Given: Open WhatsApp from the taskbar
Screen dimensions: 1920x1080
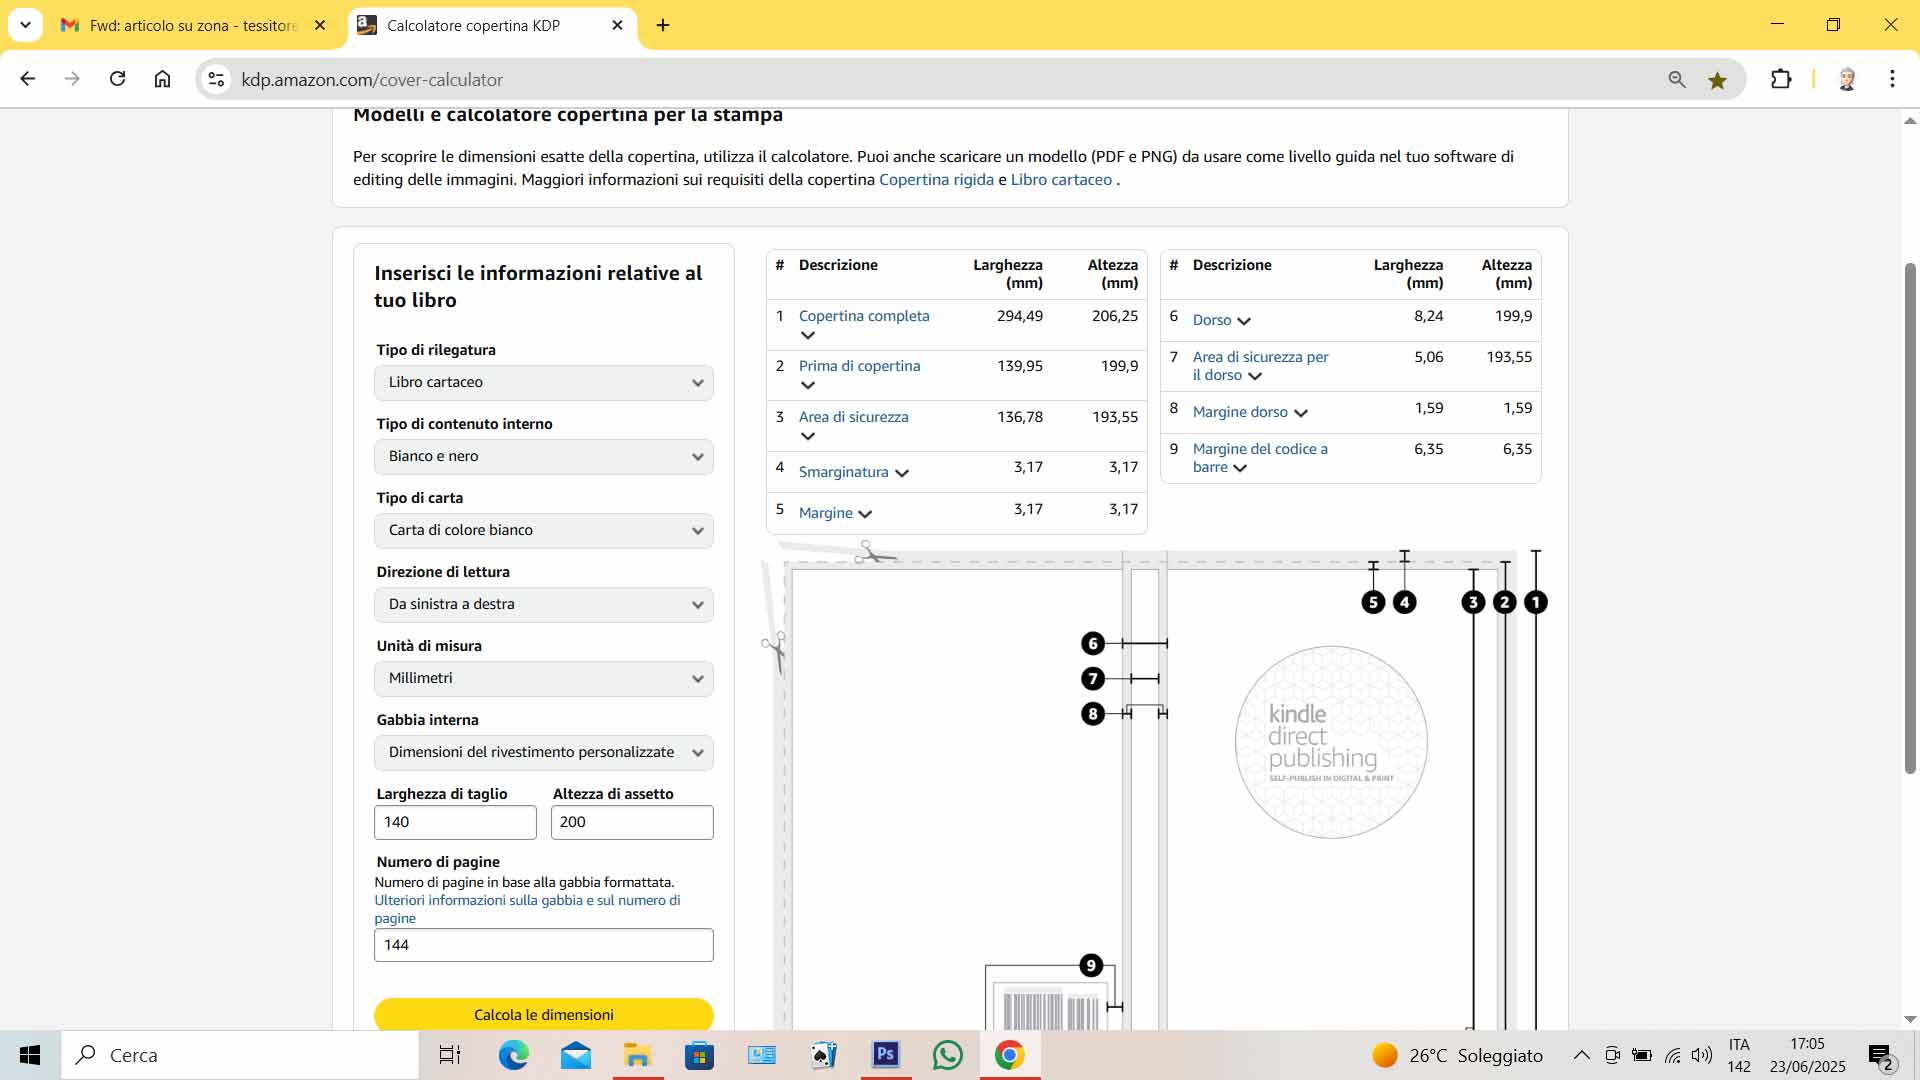Looking at the screenshot, I should 947,1055.
